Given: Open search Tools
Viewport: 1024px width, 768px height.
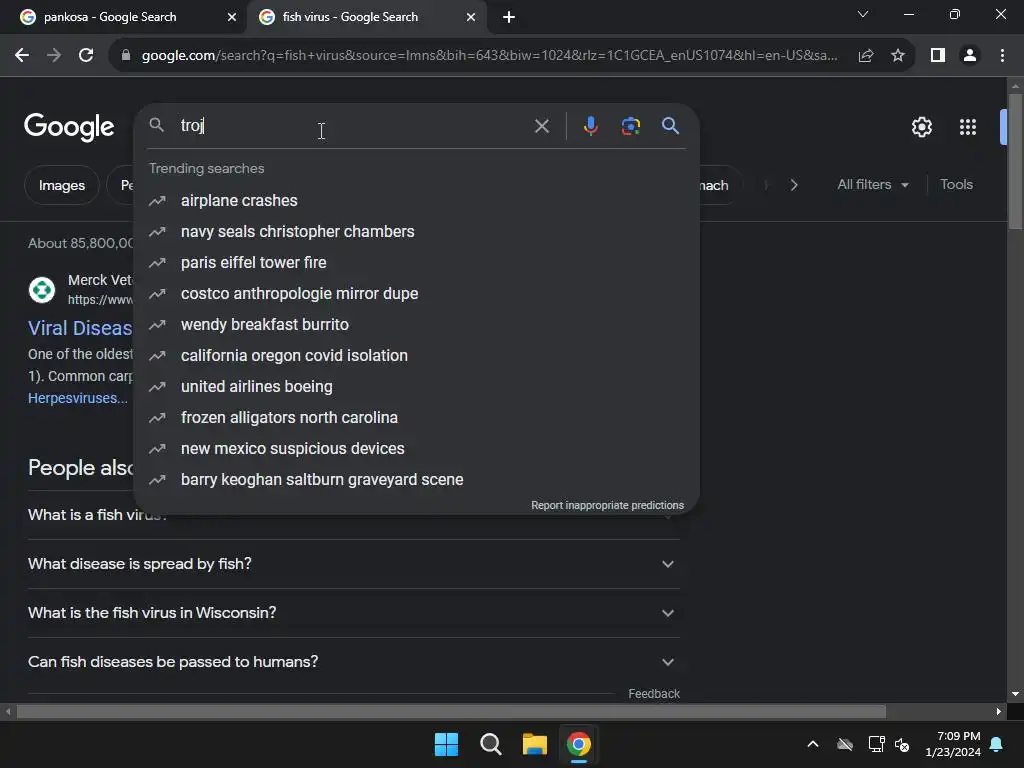Looking at the screenshot, I should [x=956, y=185].
